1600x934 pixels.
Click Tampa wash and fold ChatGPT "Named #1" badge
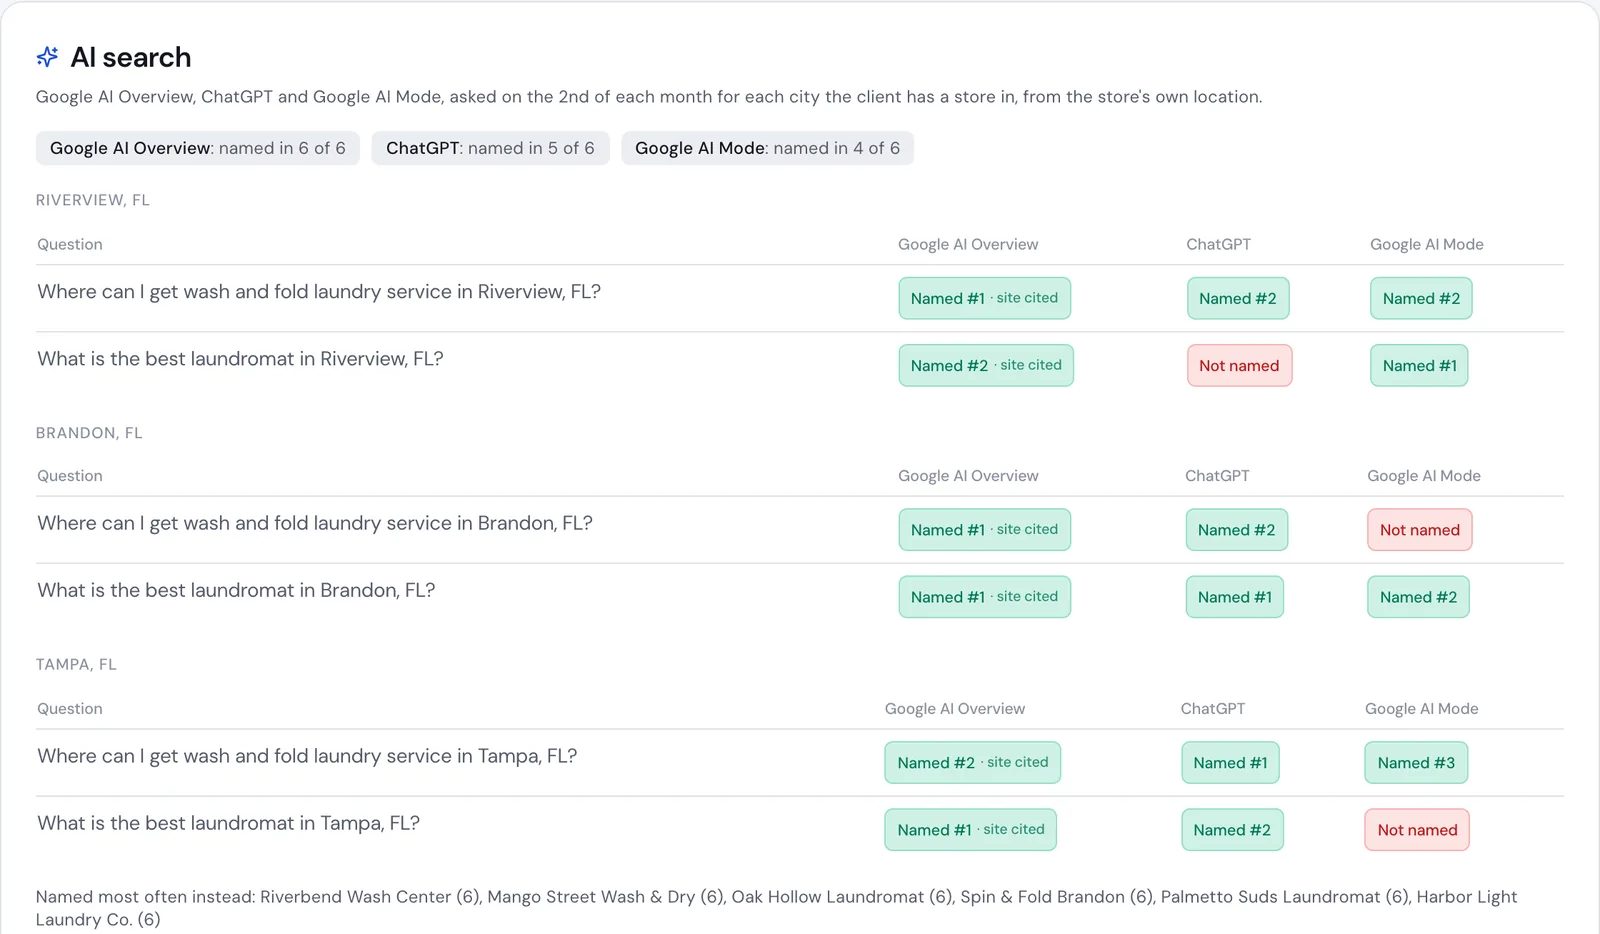coord(1230,762)
